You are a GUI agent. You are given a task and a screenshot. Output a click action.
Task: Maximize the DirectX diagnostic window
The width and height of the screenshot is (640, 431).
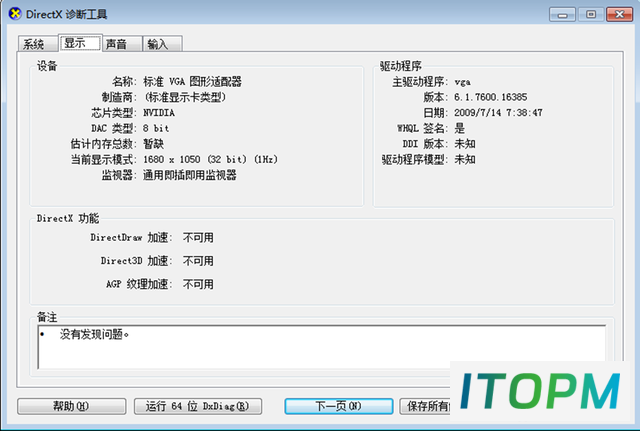point(591,15)
